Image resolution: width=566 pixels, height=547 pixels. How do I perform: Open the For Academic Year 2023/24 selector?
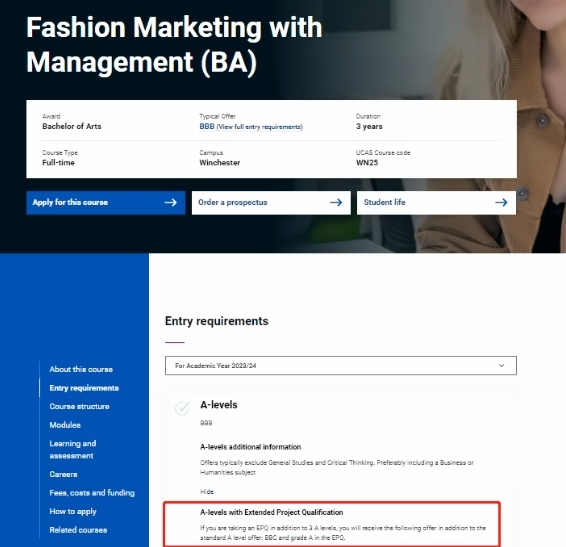[x=341, y=365]
